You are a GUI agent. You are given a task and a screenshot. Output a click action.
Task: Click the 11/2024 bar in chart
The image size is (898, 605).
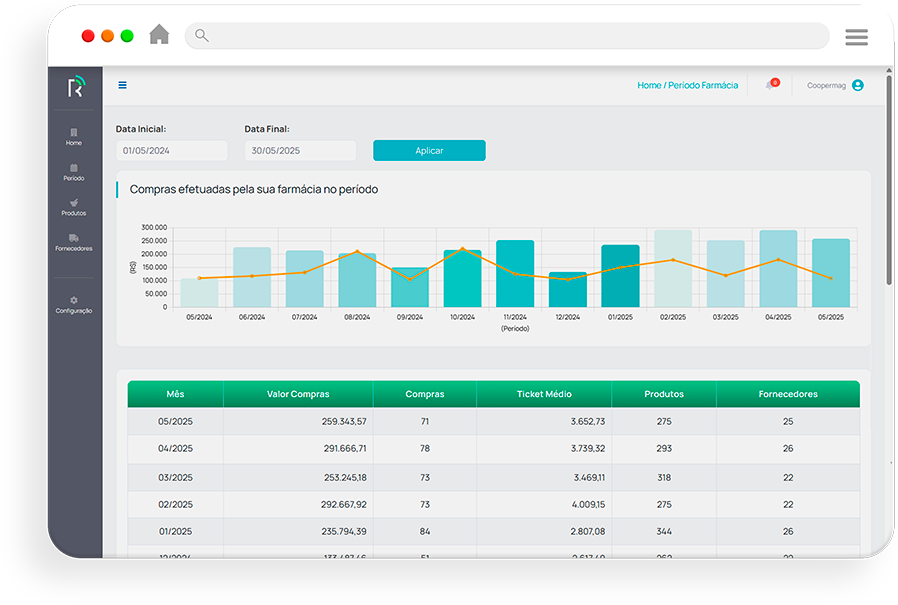tap(515, 273)
